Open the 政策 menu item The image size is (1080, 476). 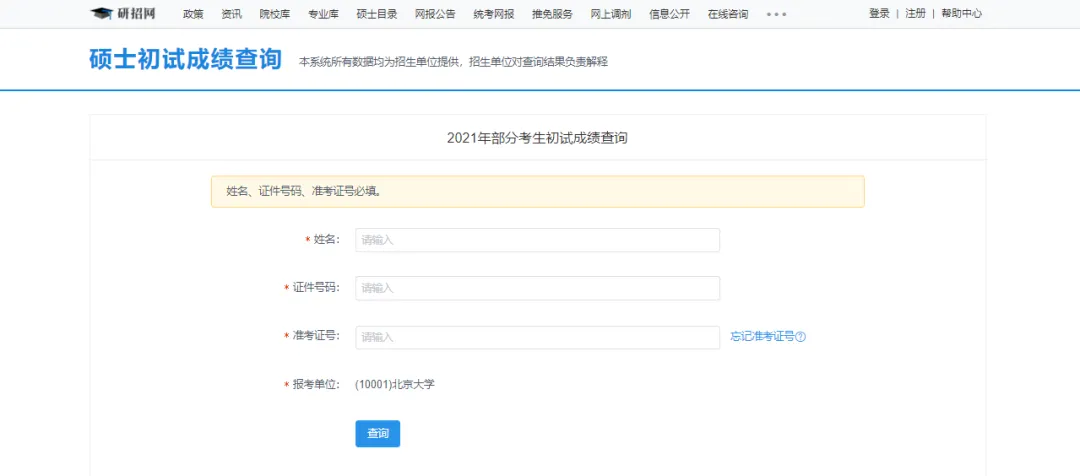point(193,14)
